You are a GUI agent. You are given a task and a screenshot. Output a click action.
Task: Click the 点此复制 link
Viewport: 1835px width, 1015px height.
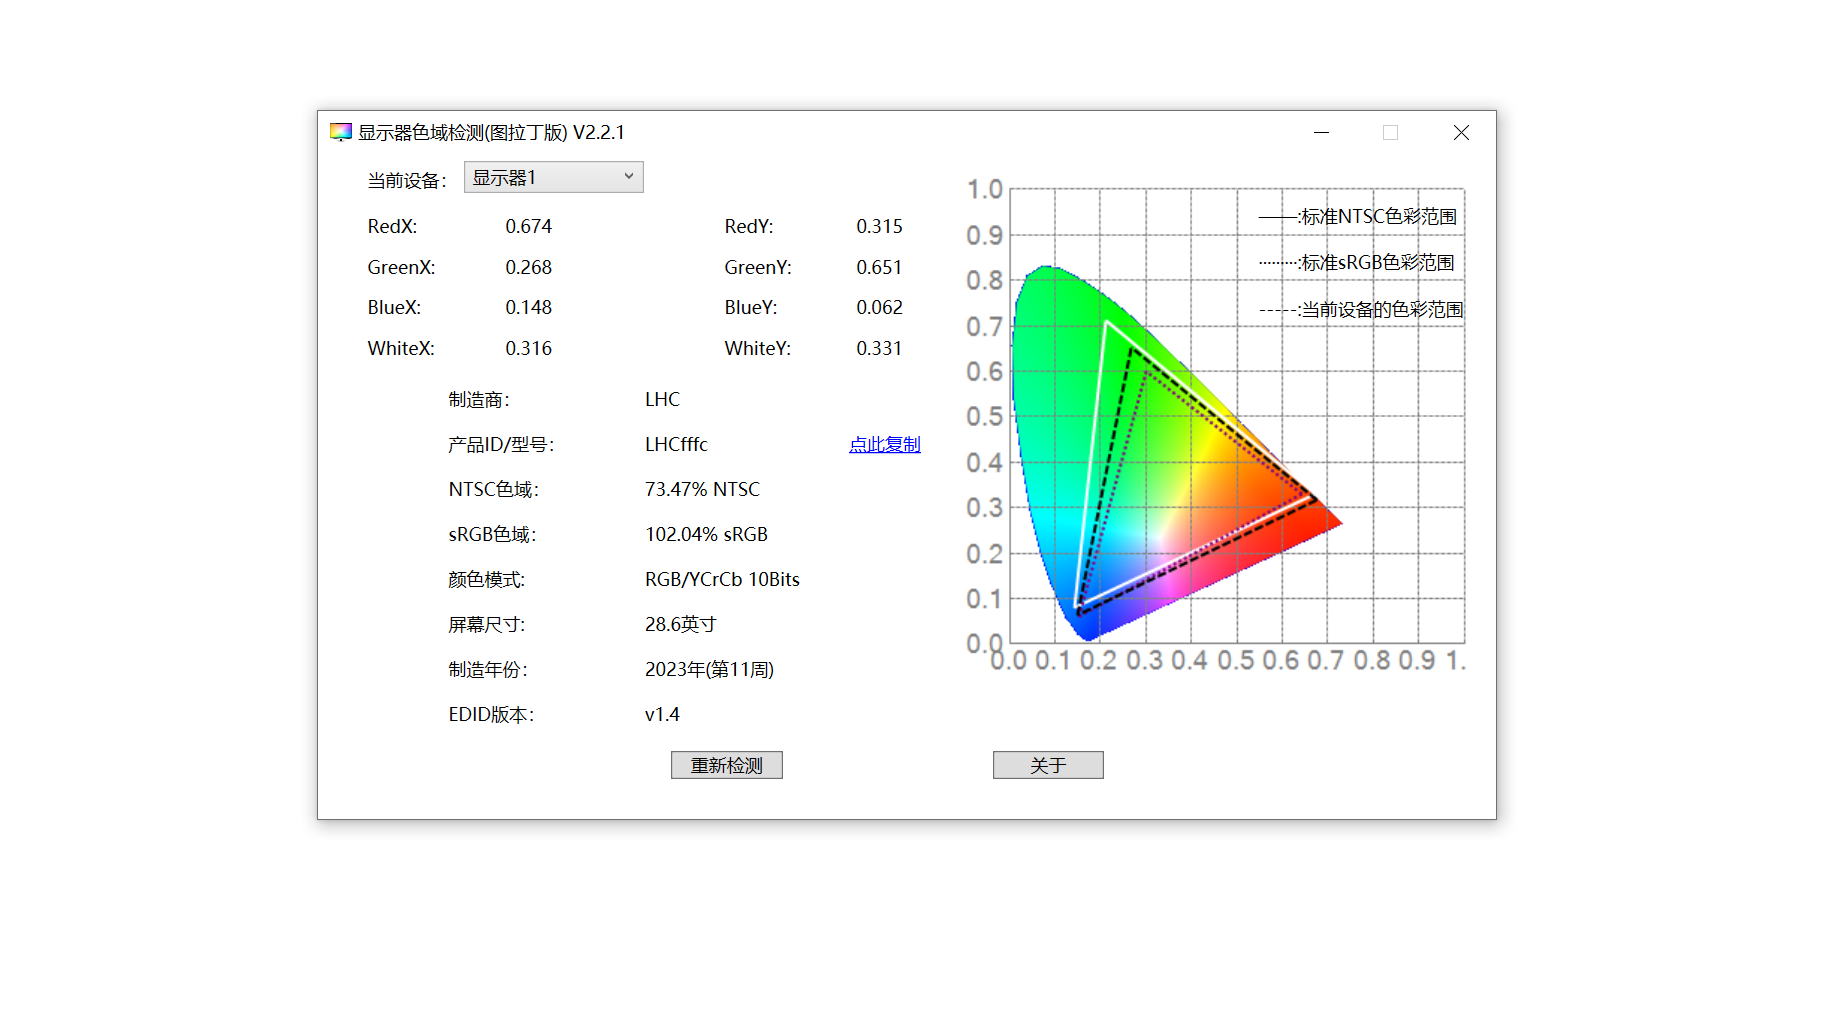click(884, 444)
